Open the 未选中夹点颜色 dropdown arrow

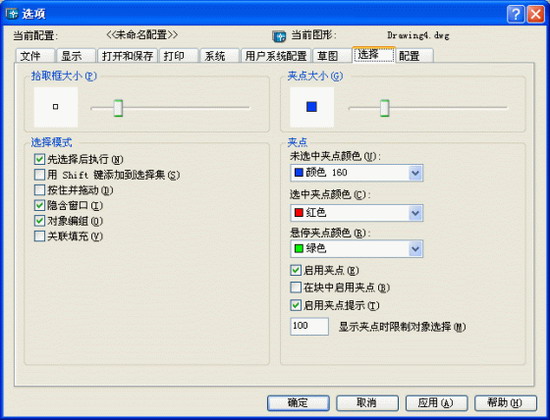click(x=415, y=173)
